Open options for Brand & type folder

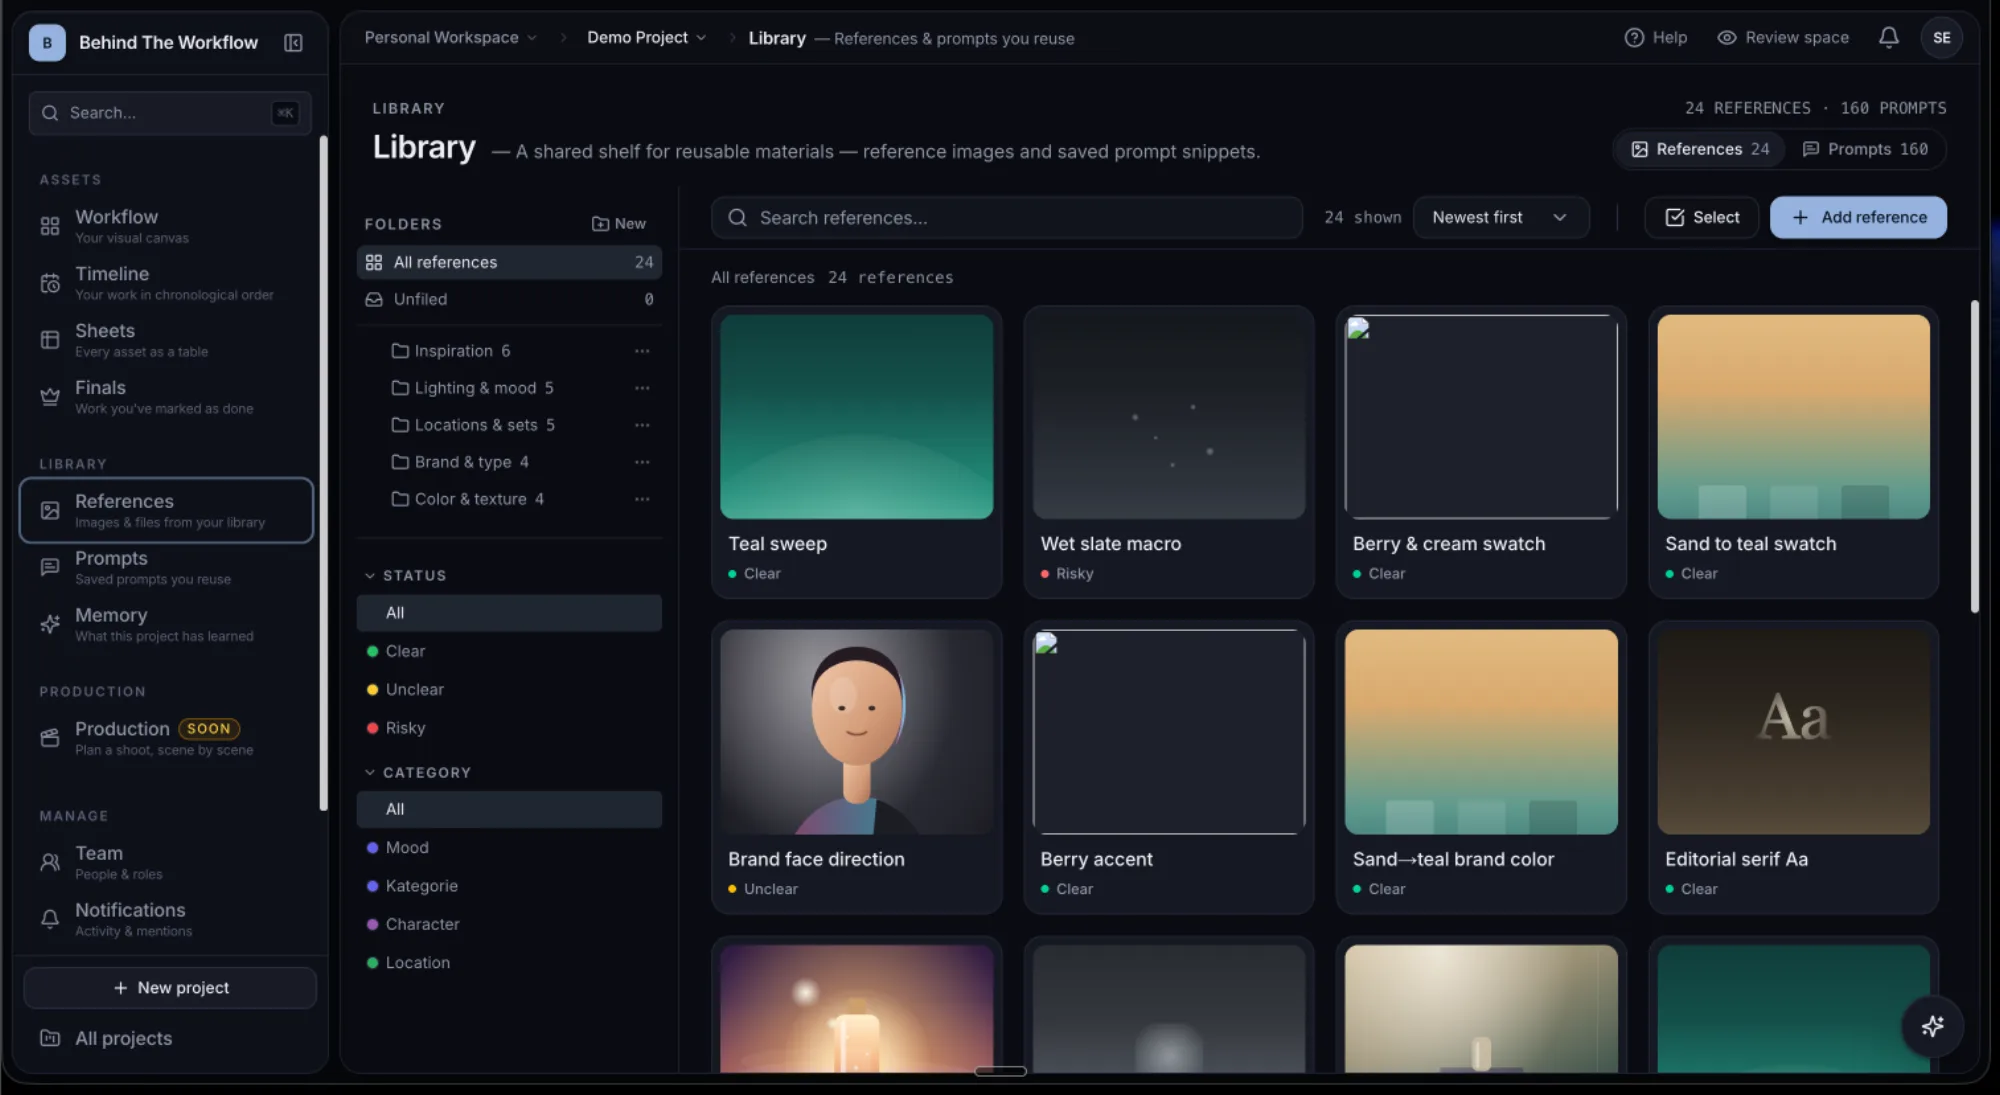coord(642,462)
